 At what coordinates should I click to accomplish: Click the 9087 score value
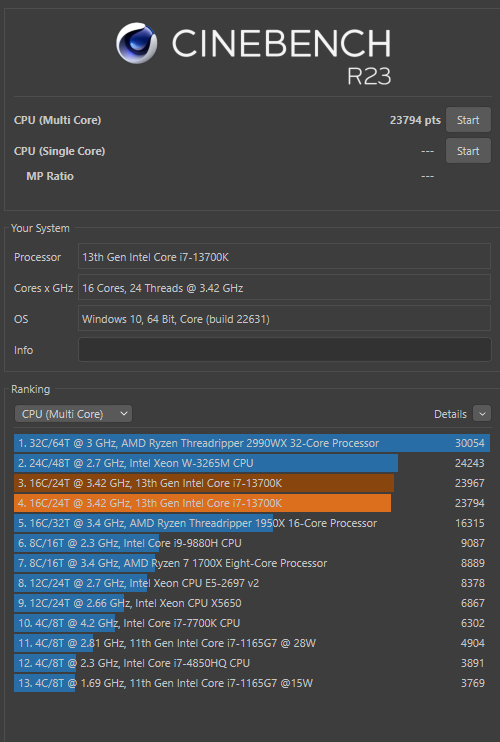[x=473, y=543]
